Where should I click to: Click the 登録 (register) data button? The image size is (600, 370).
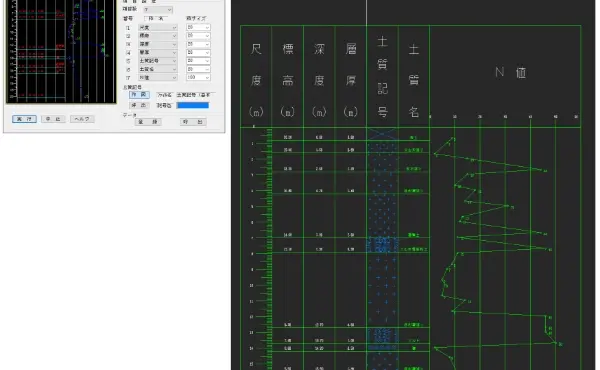148,122
